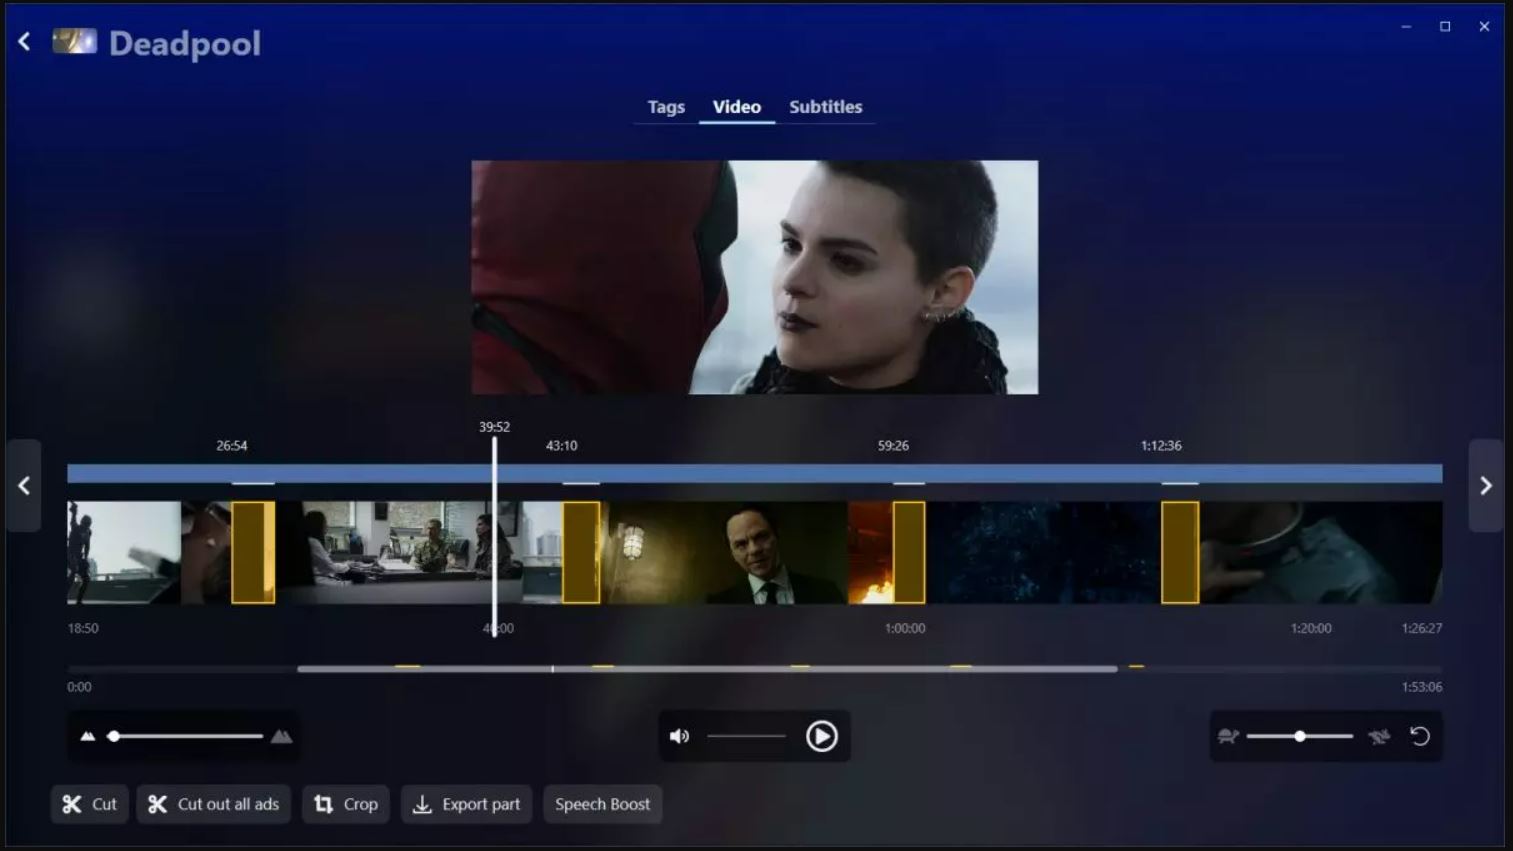Image resolution: width=1513 pixels, height=851 pixels.
Task: Click the man in suit scene thumbnail
Action: coord(724,552)
